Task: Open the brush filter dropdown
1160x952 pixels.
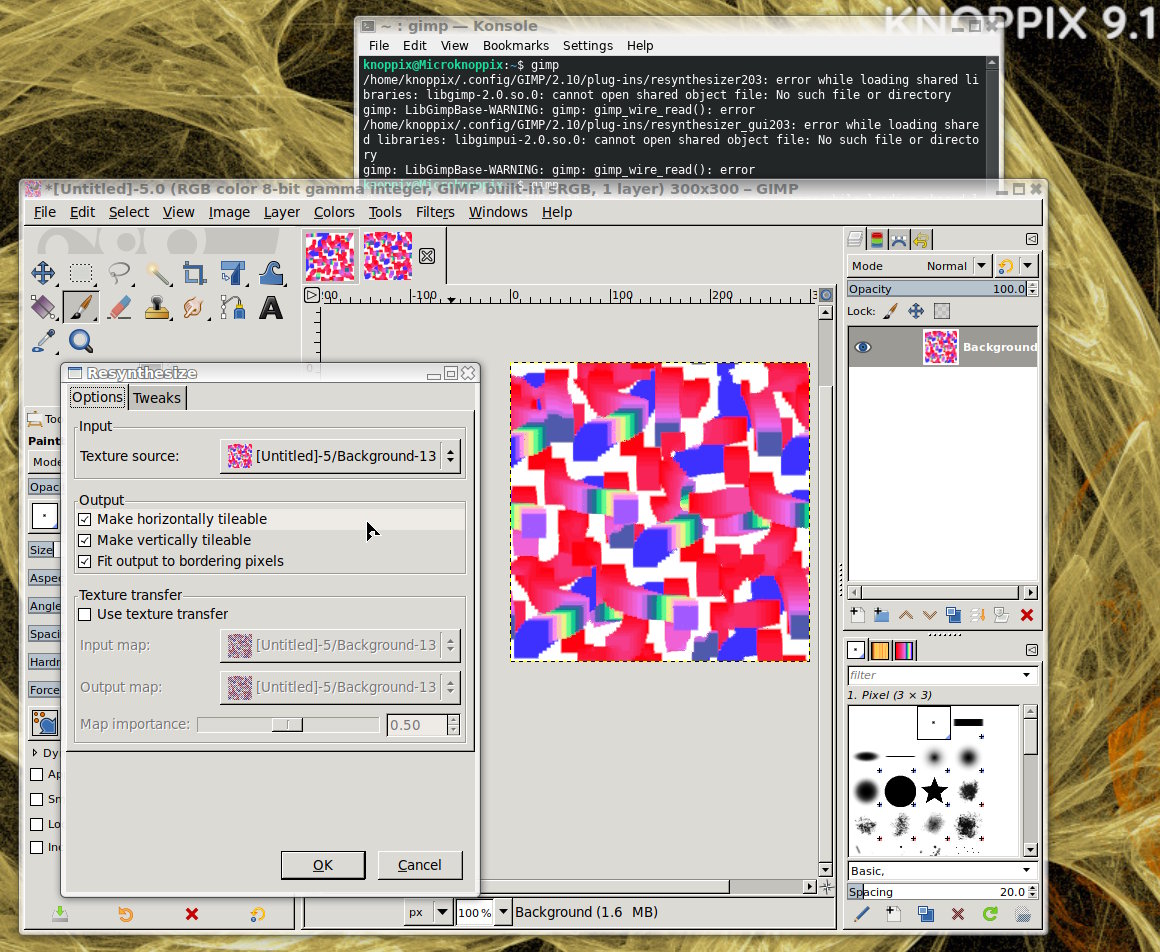Action: 1027,675
